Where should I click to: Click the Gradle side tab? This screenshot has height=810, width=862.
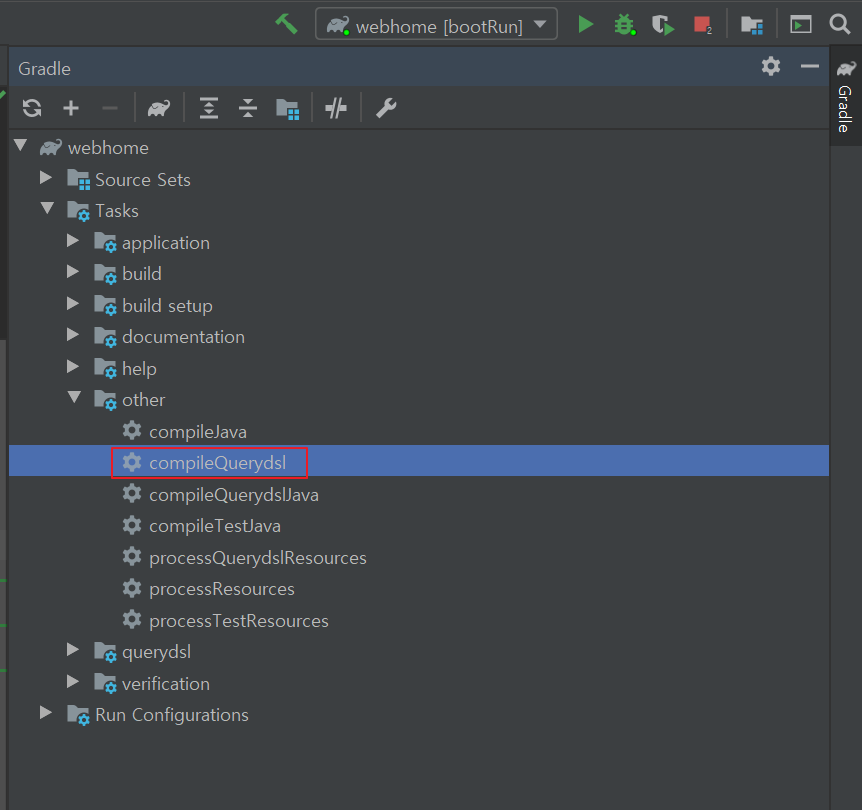pyautogui.click(x=846, y=96)
